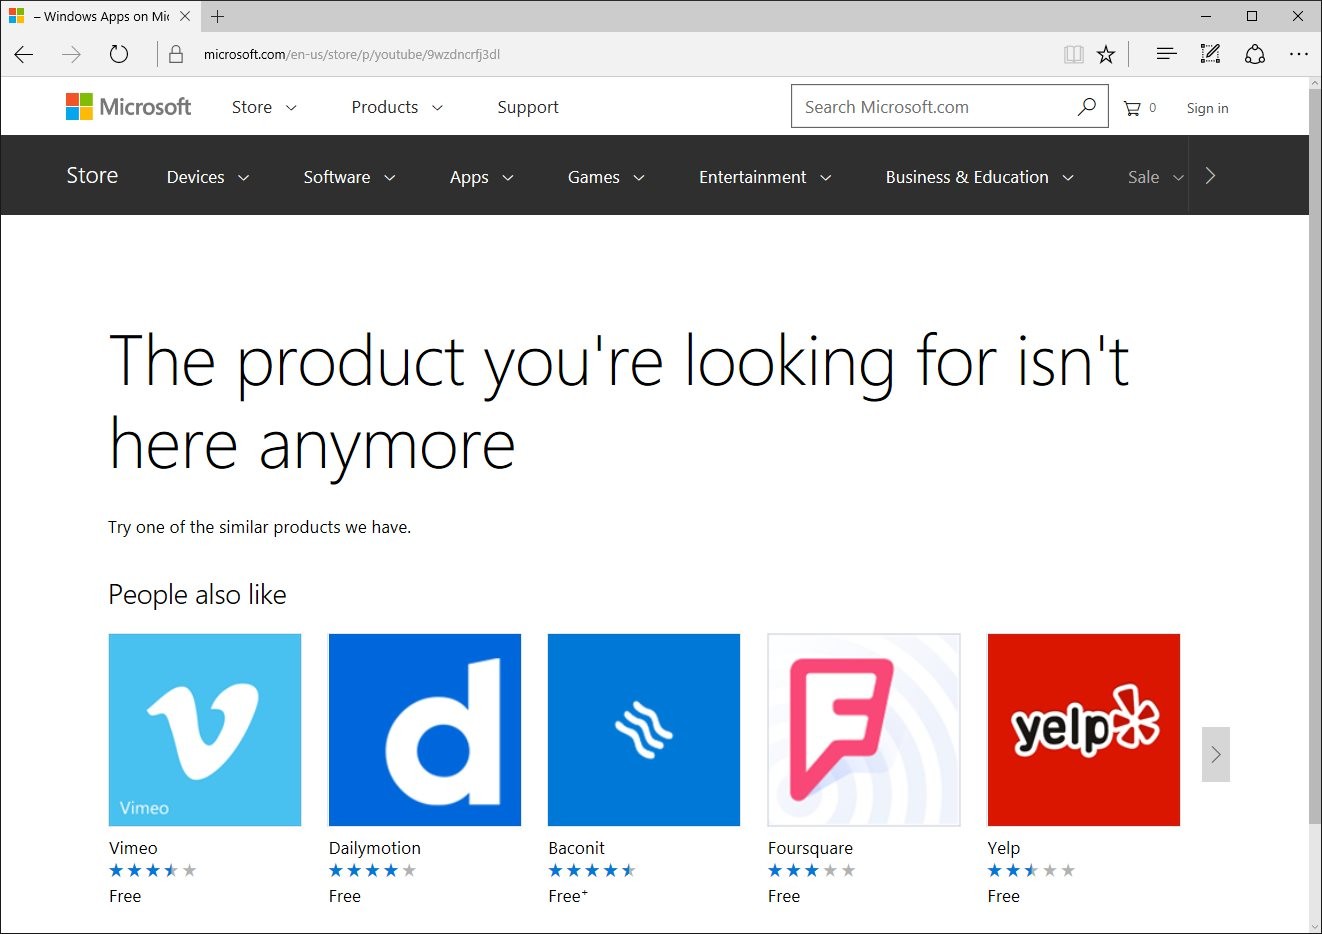Open the shopping cart icon
Image resolution: width=1322 pixels, height=934 pixels.
pyautogui.click(x=1132, y=108)
